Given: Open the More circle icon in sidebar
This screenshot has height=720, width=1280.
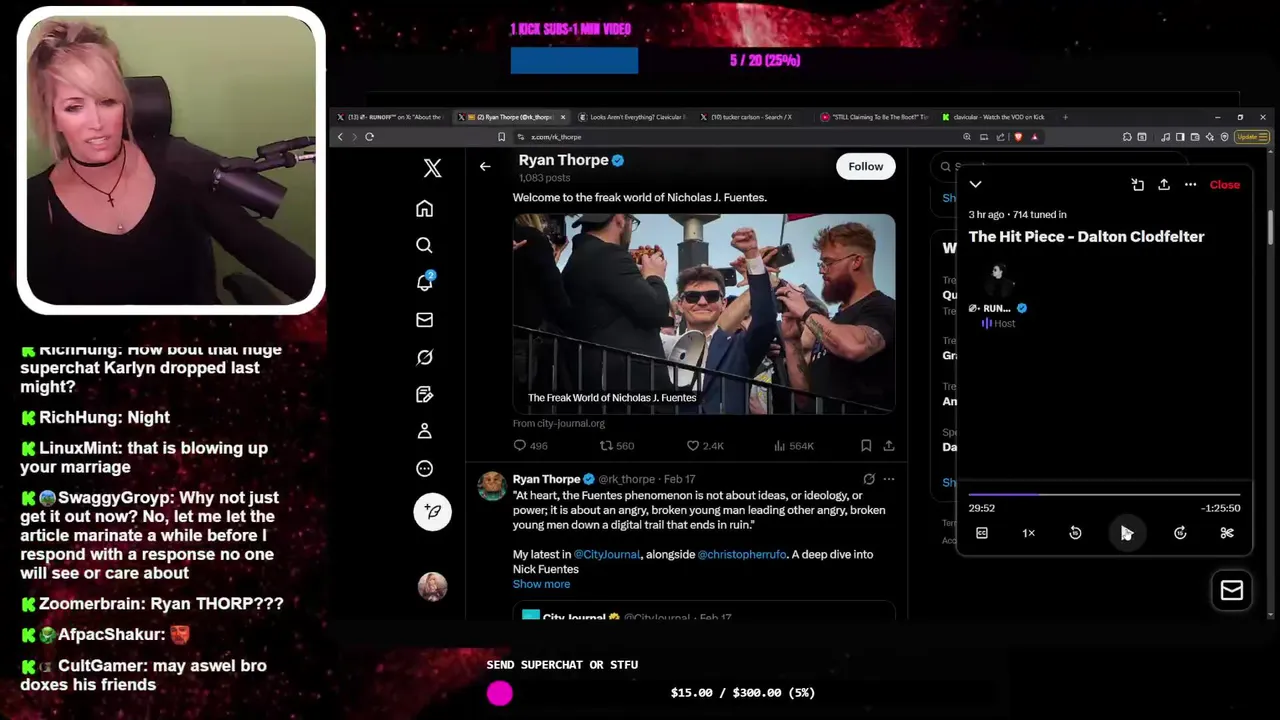Looking at the screenshot, I should coord(424,468).
